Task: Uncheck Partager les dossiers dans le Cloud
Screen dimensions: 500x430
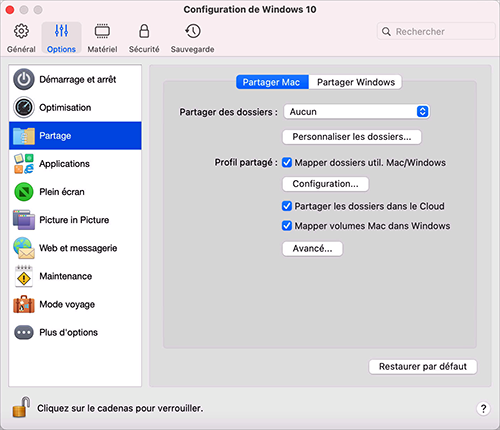Action: click(287, 206)
